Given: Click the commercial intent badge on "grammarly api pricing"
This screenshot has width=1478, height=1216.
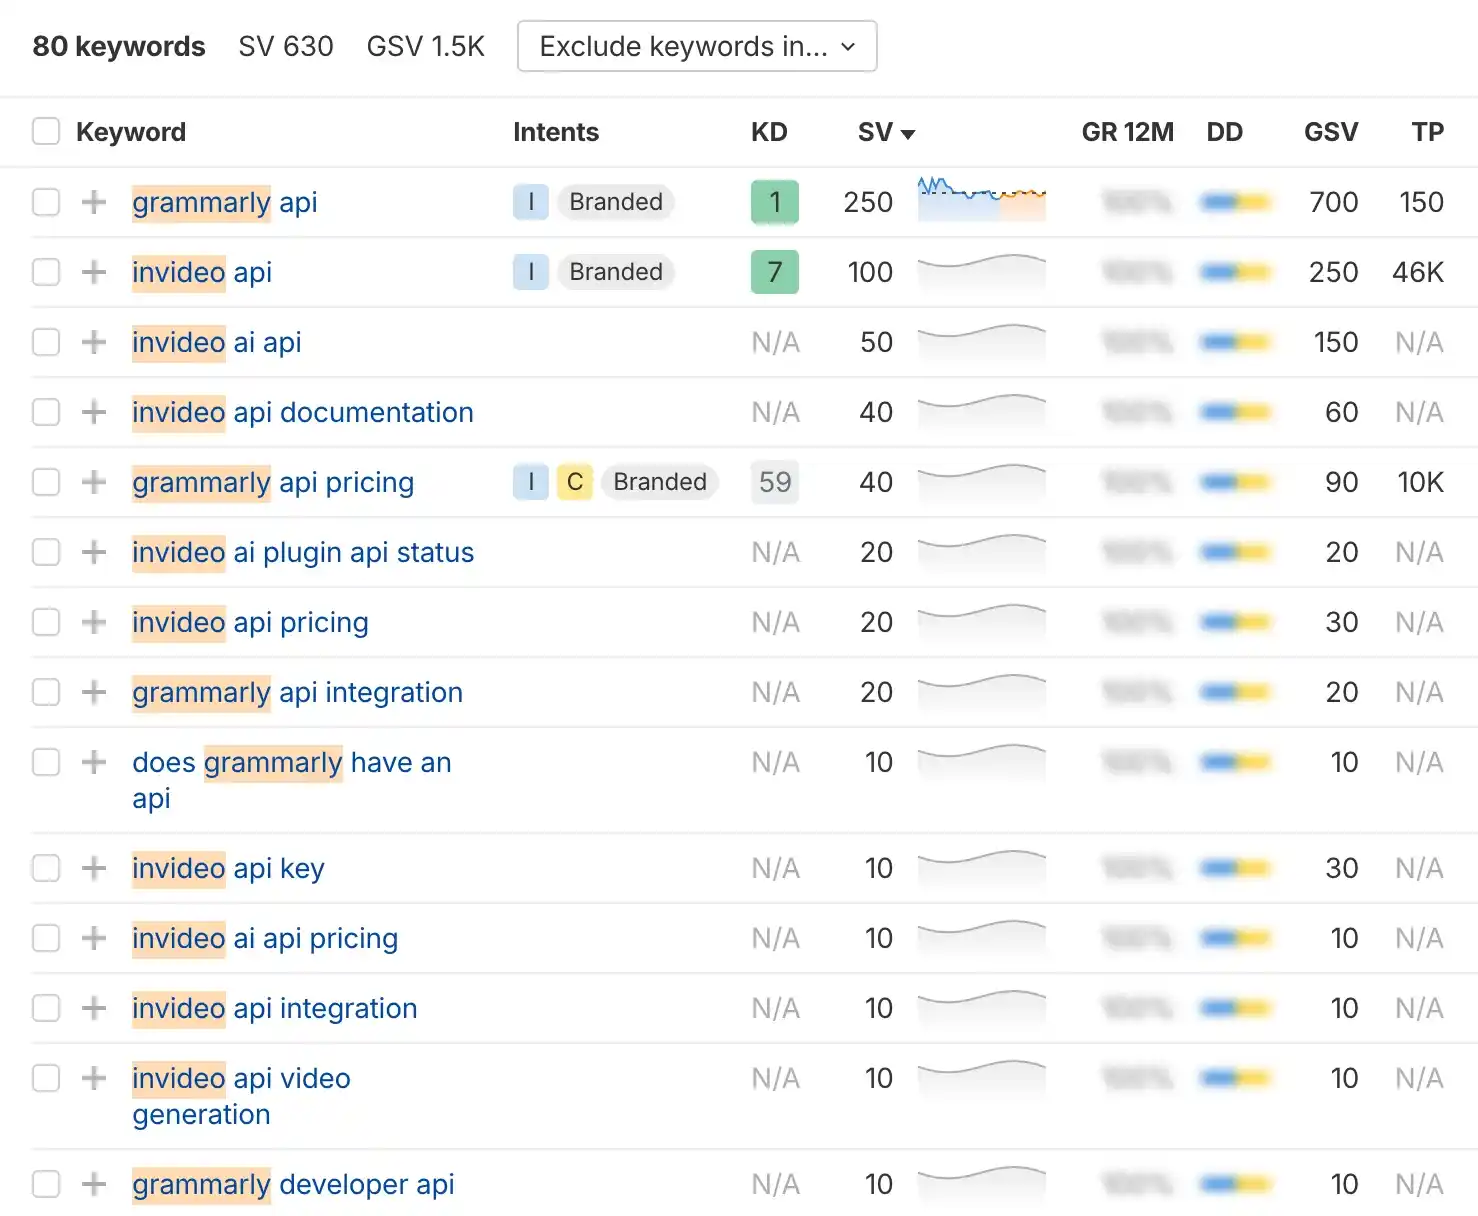Looking at the screenshot, I should [575, 482].
